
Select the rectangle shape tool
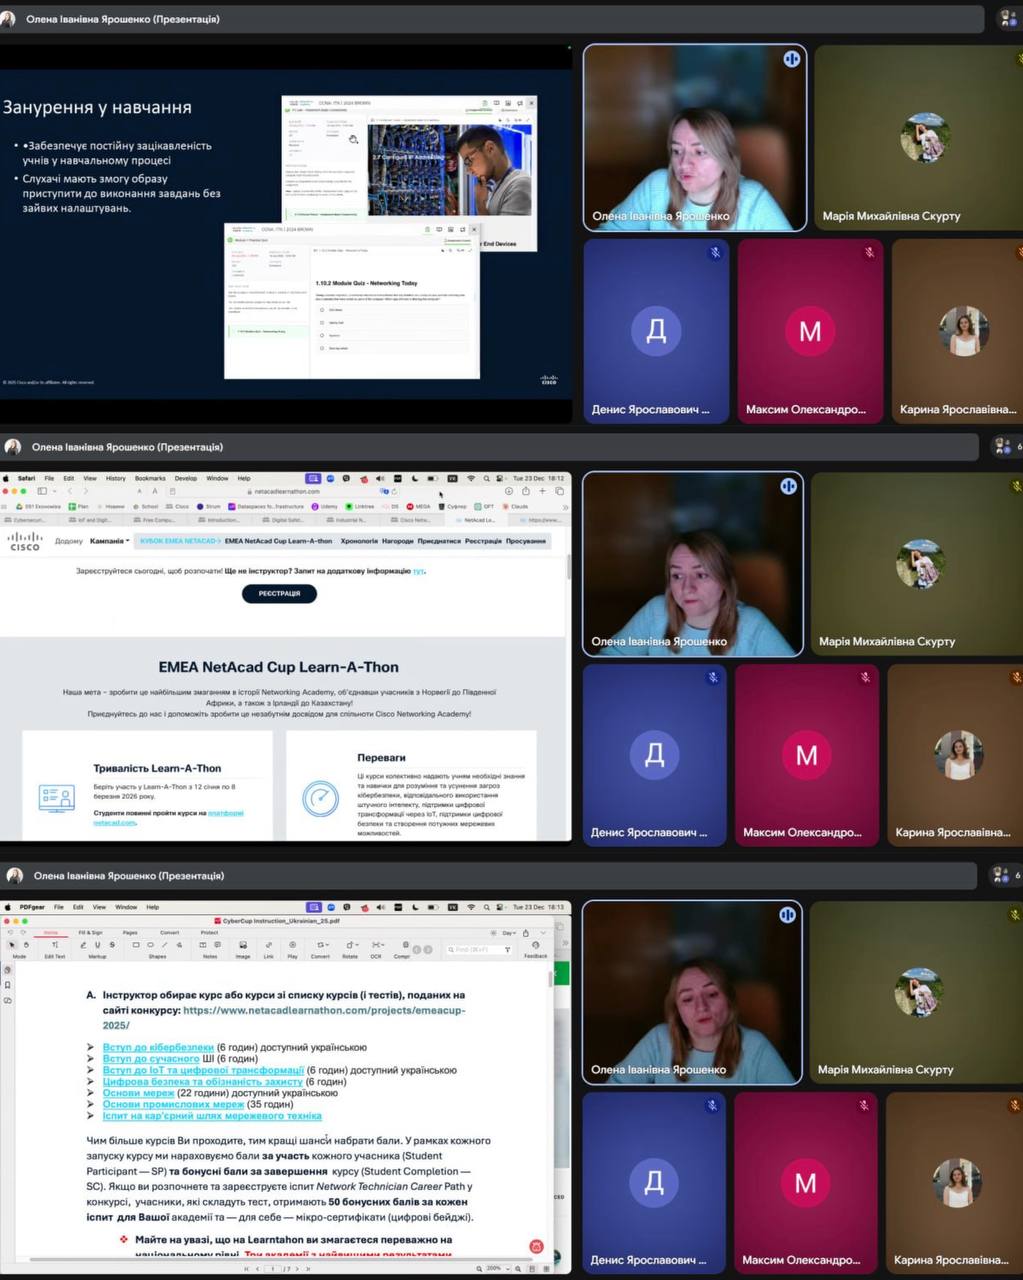(136, 945)
